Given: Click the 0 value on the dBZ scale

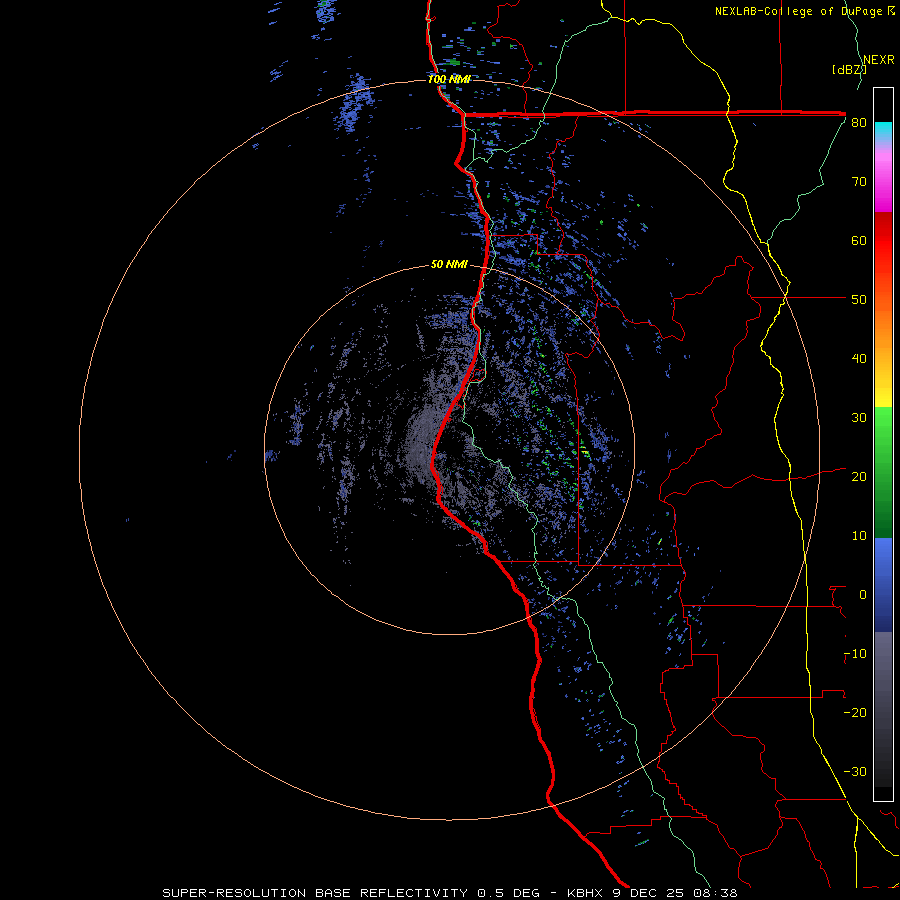Looking at the screenshot, I should coord(863,595).
